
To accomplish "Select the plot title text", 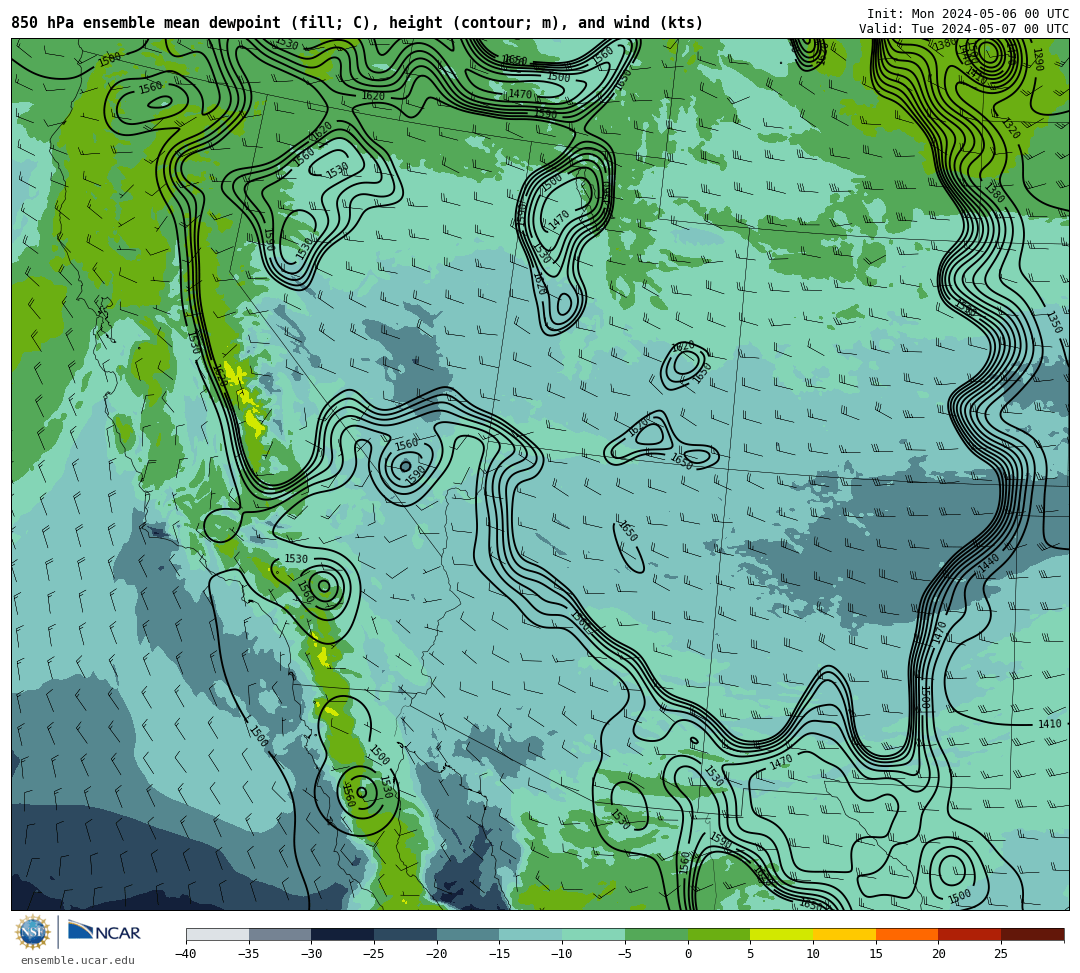I will click(357, 23).
